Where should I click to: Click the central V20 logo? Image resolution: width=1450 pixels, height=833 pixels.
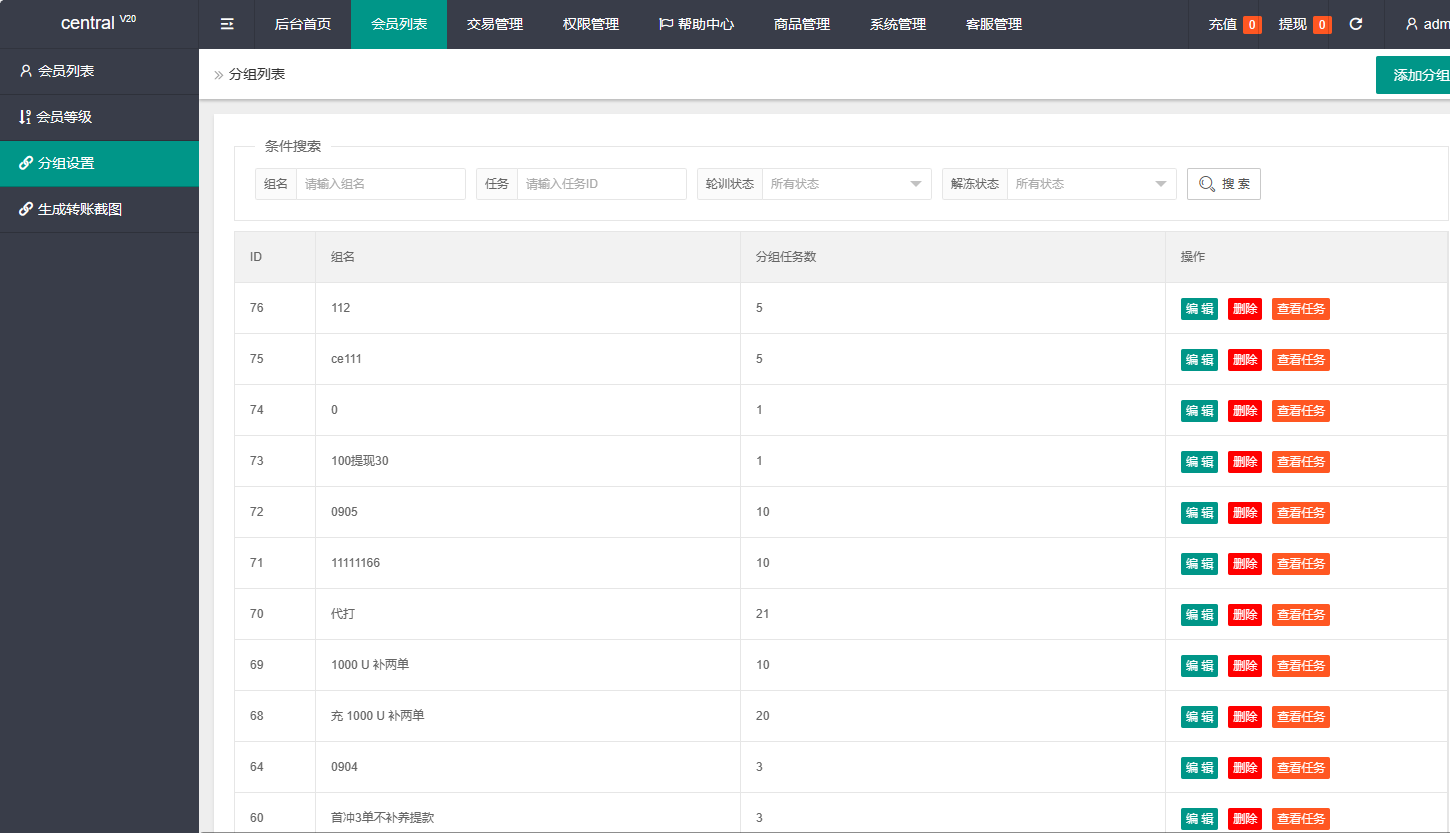tap(98, 23)
